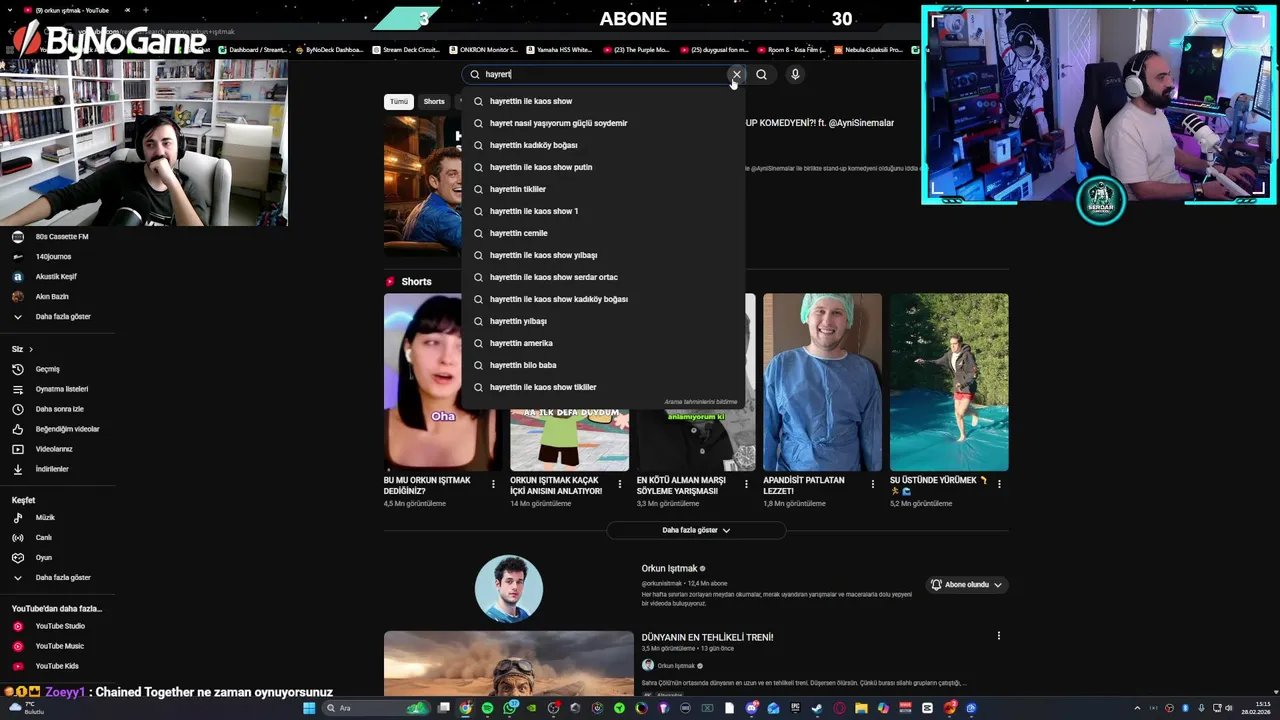
Task: Click the search magnifier button
Action: click(762, 74)
